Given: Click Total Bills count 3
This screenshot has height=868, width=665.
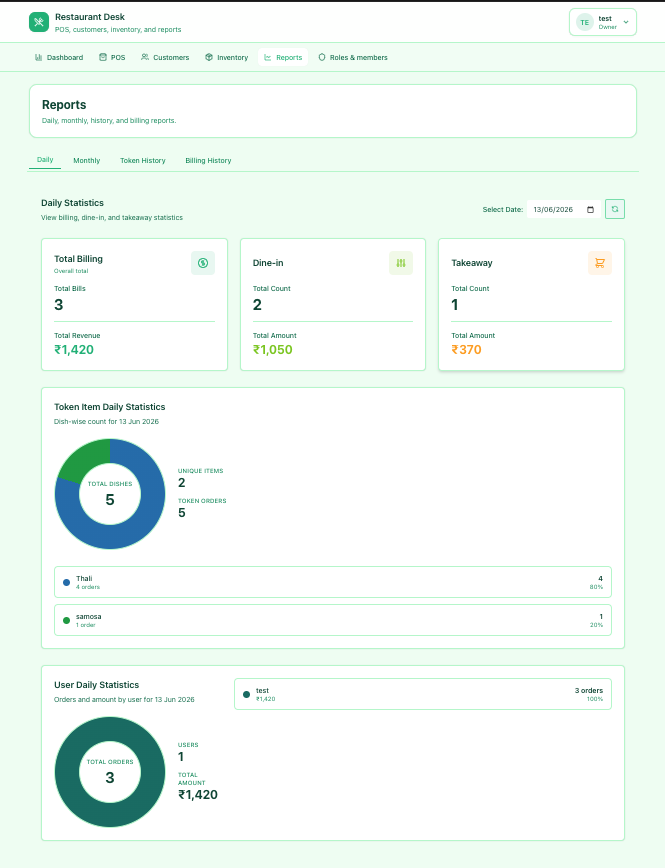Looking at the screenshot, I should pos(59,304).
